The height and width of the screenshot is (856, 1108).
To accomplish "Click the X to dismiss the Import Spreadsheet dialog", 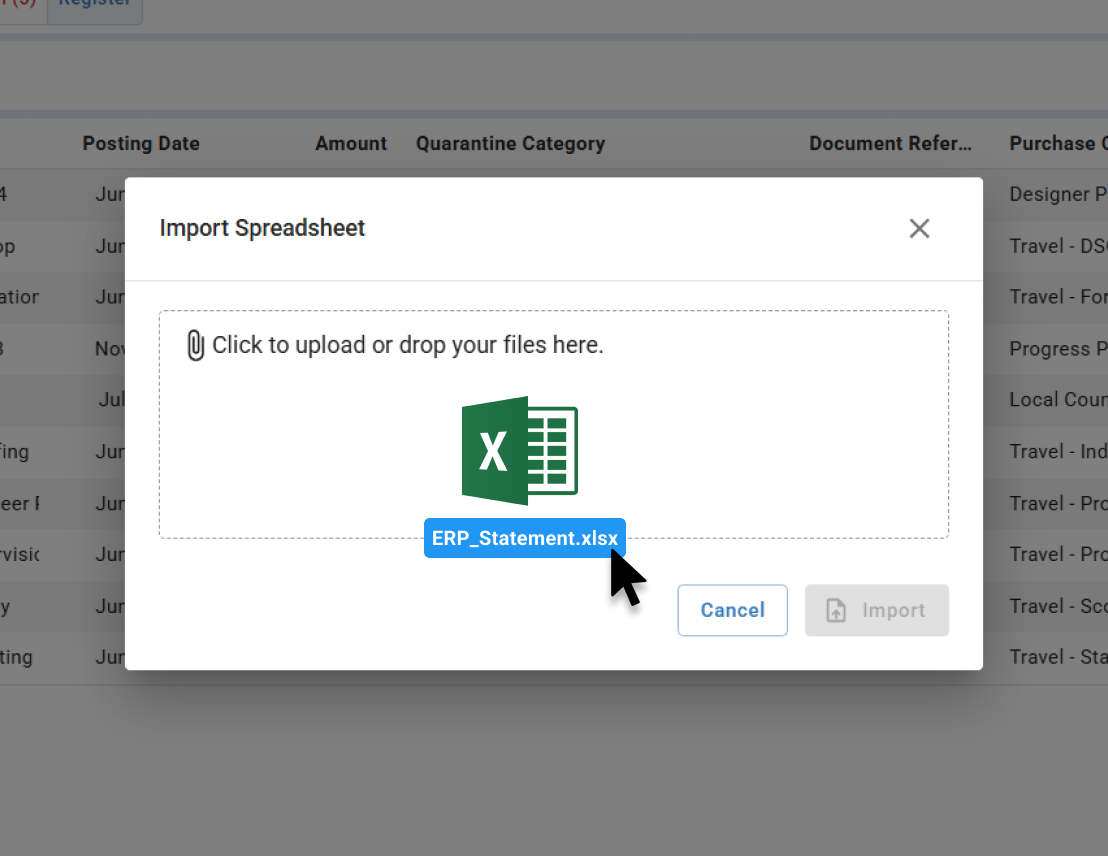I will click(919, 228).
